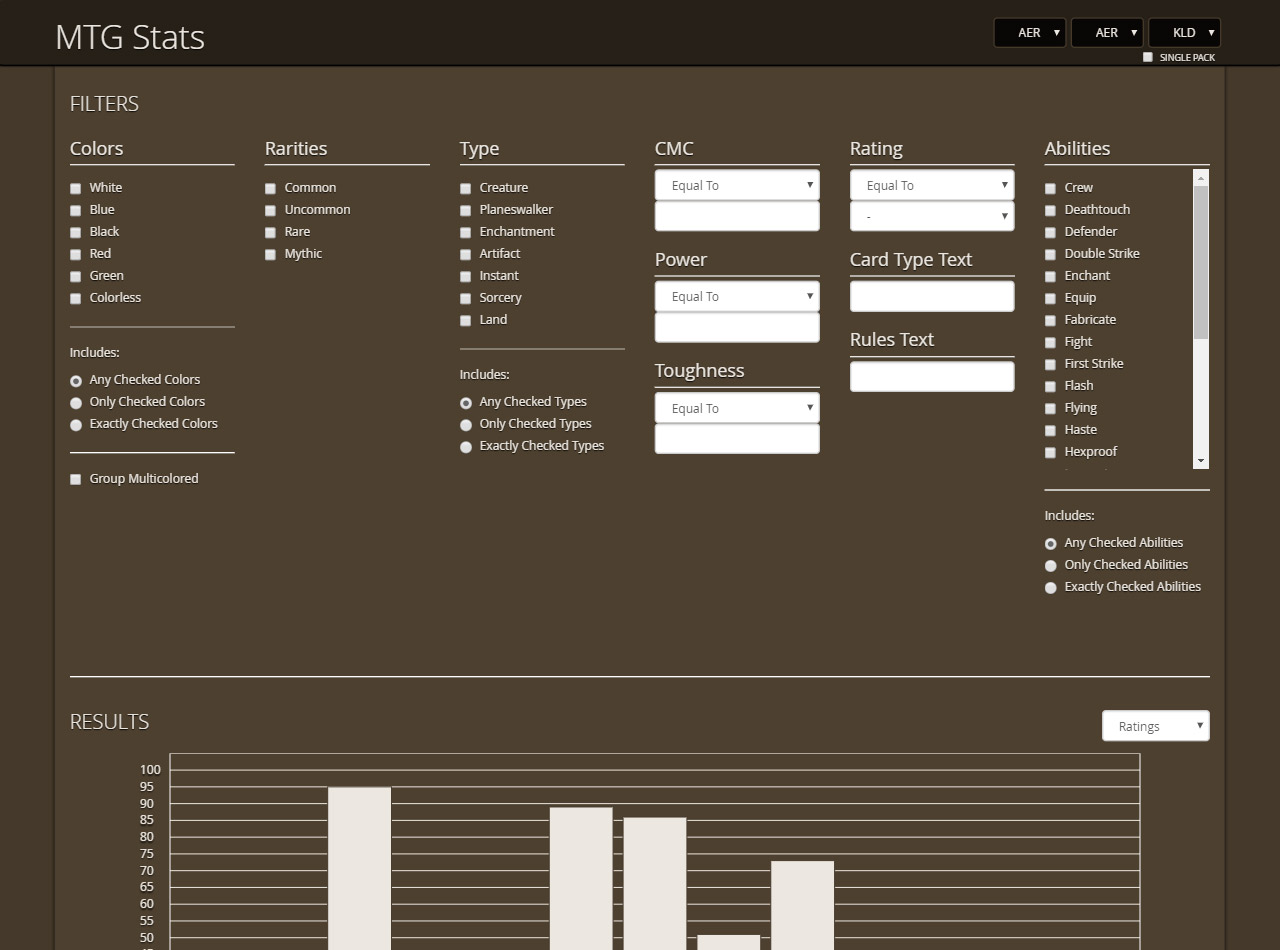
Task: Select Any Checked Colors option
Action: click(x=76, y=381)
